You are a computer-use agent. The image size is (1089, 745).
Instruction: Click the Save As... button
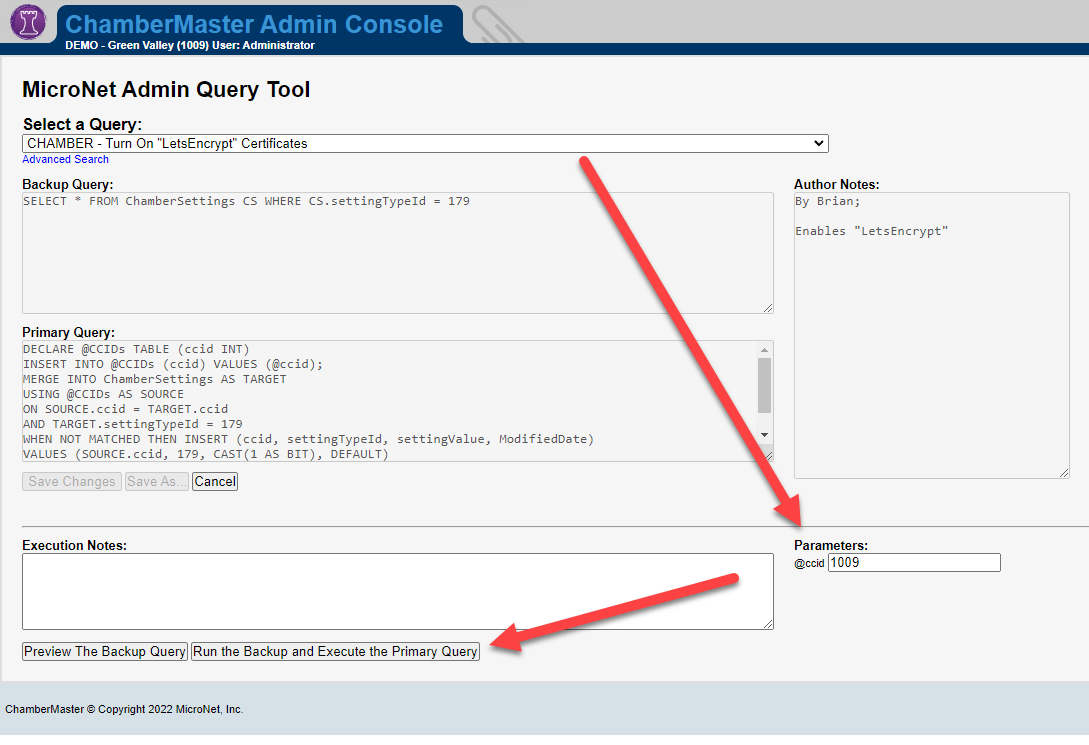(157, 482)
